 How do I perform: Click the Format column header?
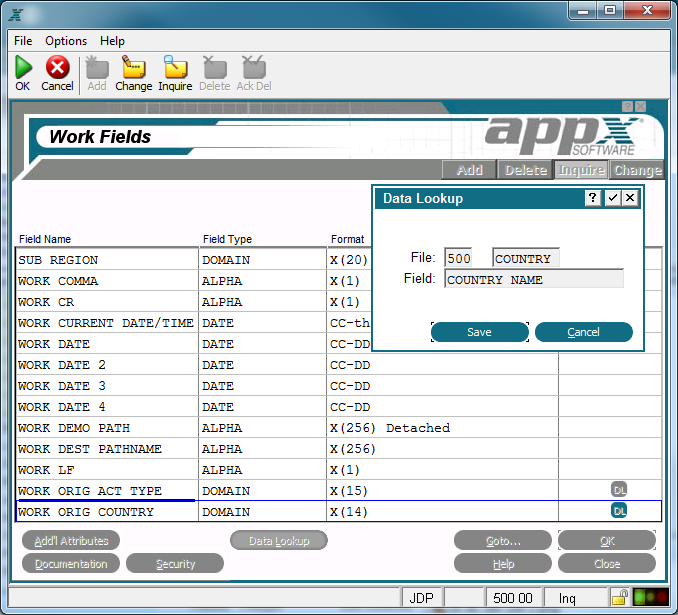348,239
